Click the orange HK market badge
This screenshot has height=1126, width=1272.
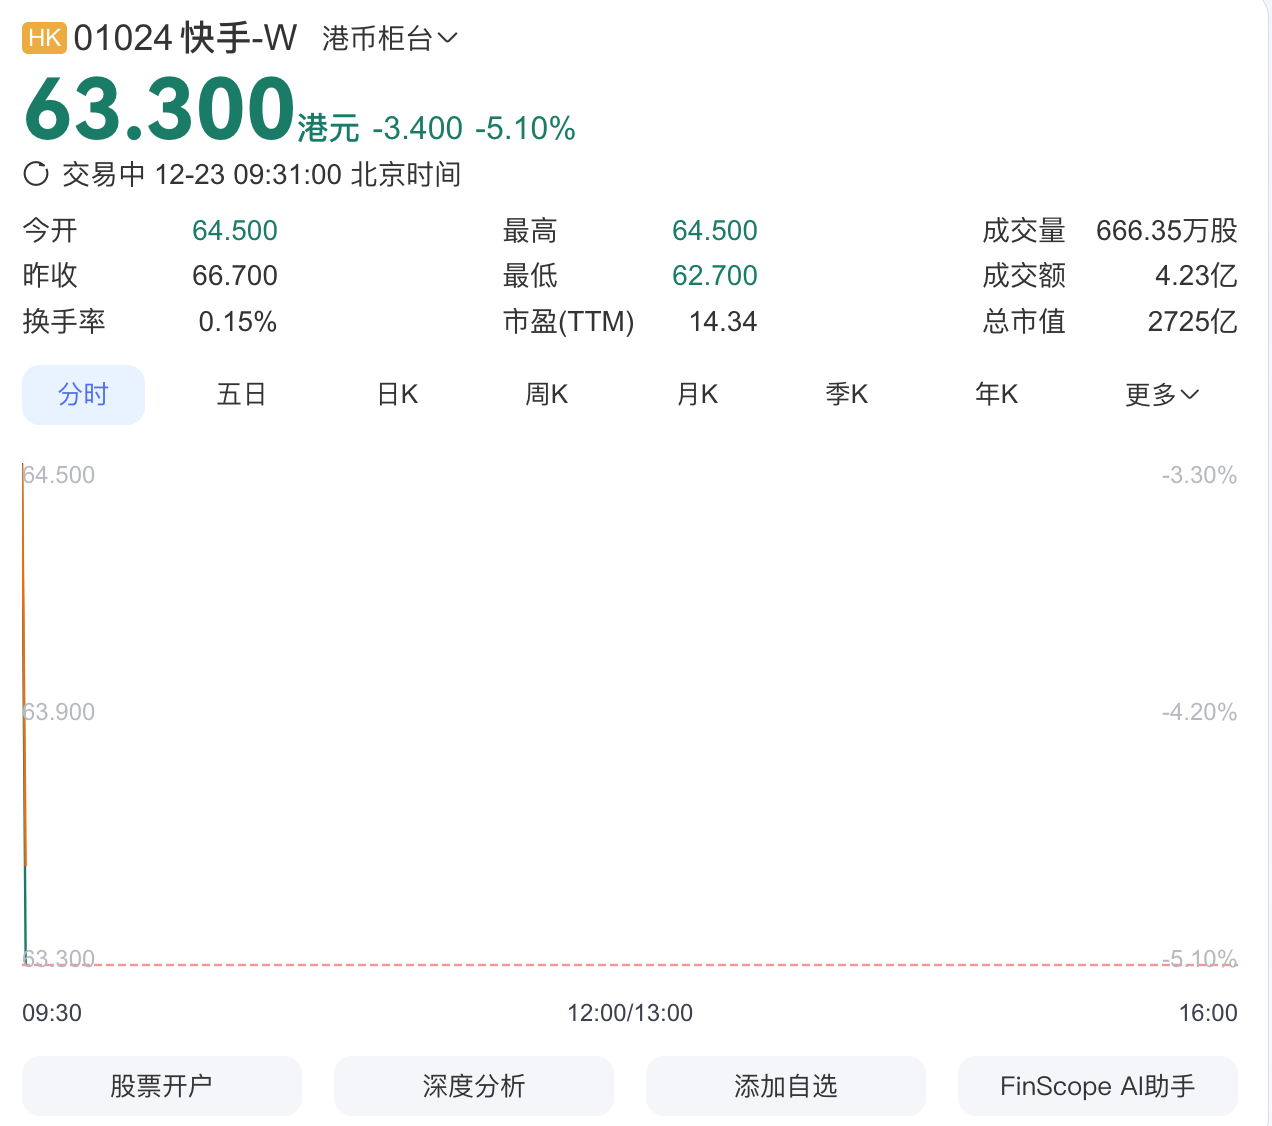pyautogui.click(x=44, y=38)
